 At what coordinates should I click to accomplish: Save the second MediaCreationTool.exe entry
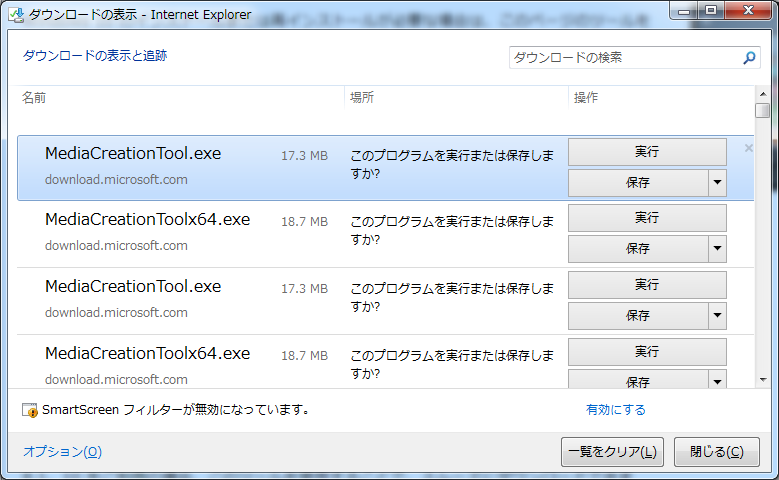[x=638, y=316]
